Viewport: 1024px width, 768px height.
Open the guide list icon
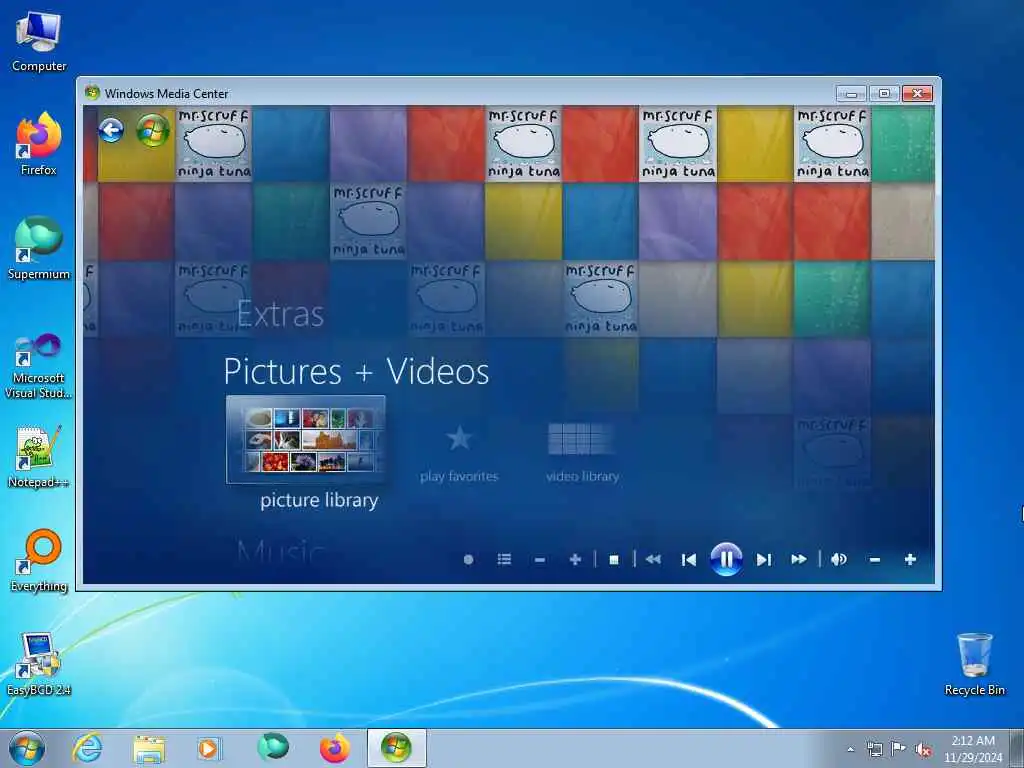504,559
